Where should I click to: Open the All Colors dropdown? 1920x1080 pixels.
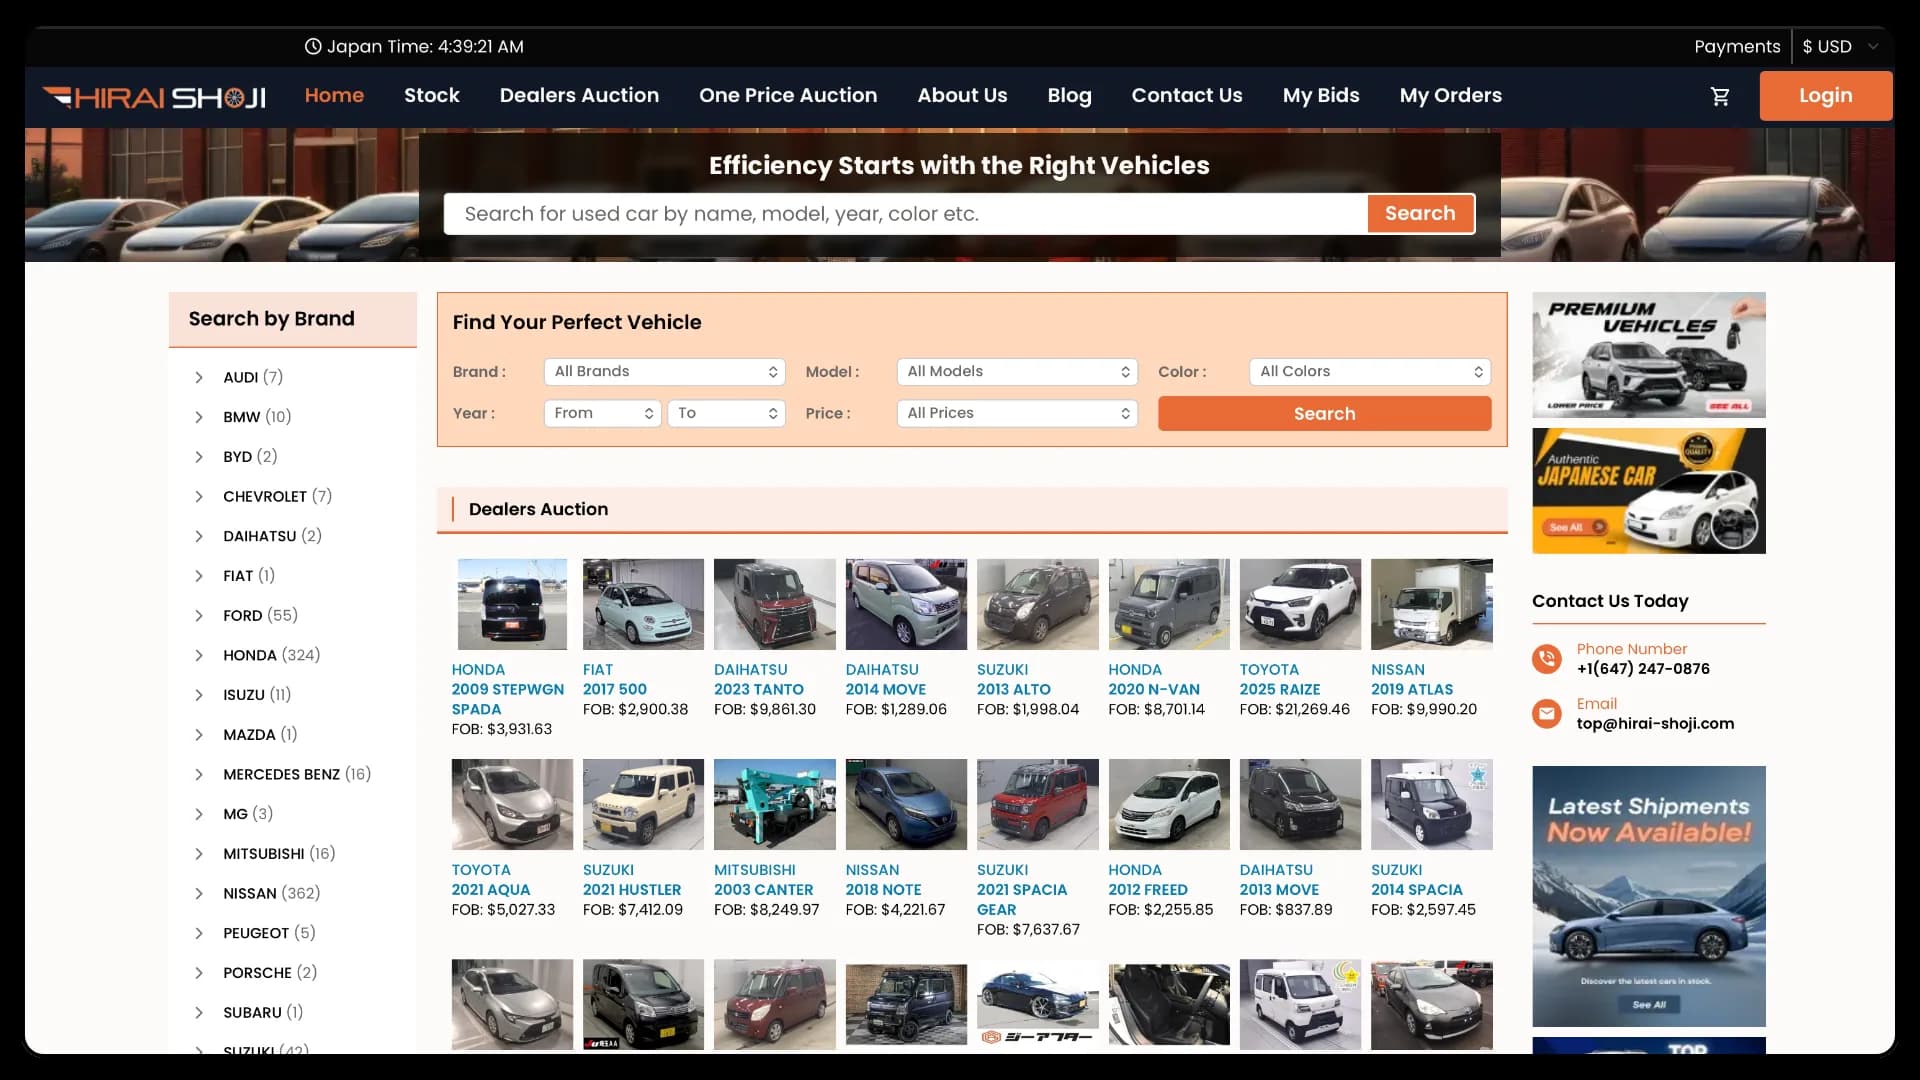coord(1370,371)
